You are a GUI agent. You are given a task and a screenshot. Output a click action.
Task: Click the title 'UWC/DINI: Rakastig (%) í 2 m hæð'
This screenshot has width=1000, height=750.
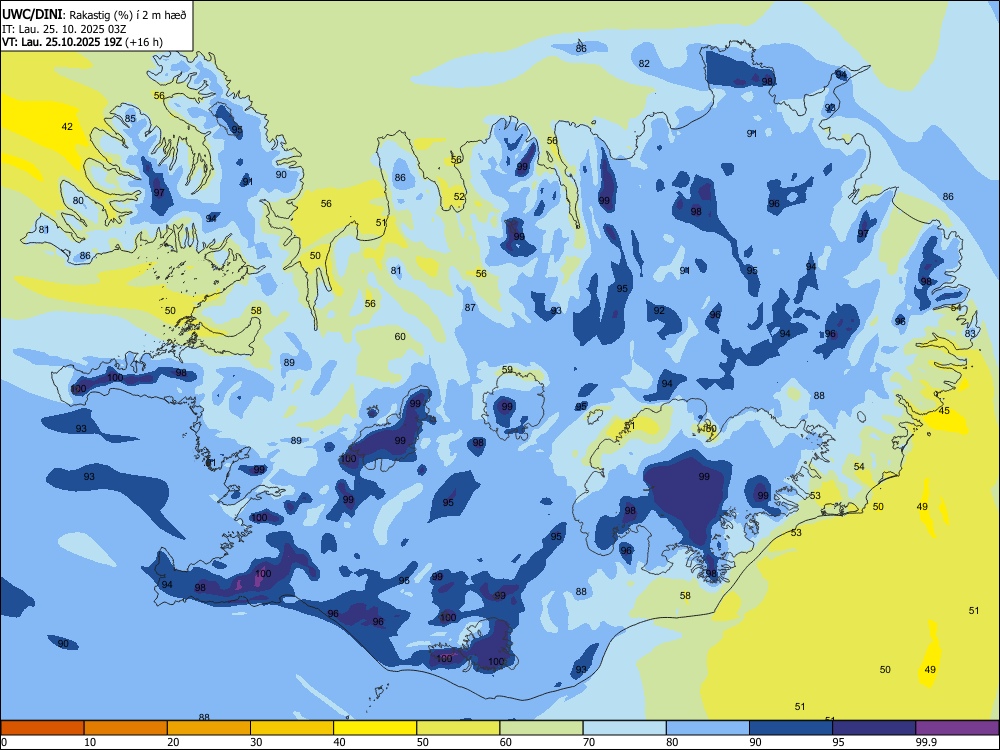[x=94, y=15]
